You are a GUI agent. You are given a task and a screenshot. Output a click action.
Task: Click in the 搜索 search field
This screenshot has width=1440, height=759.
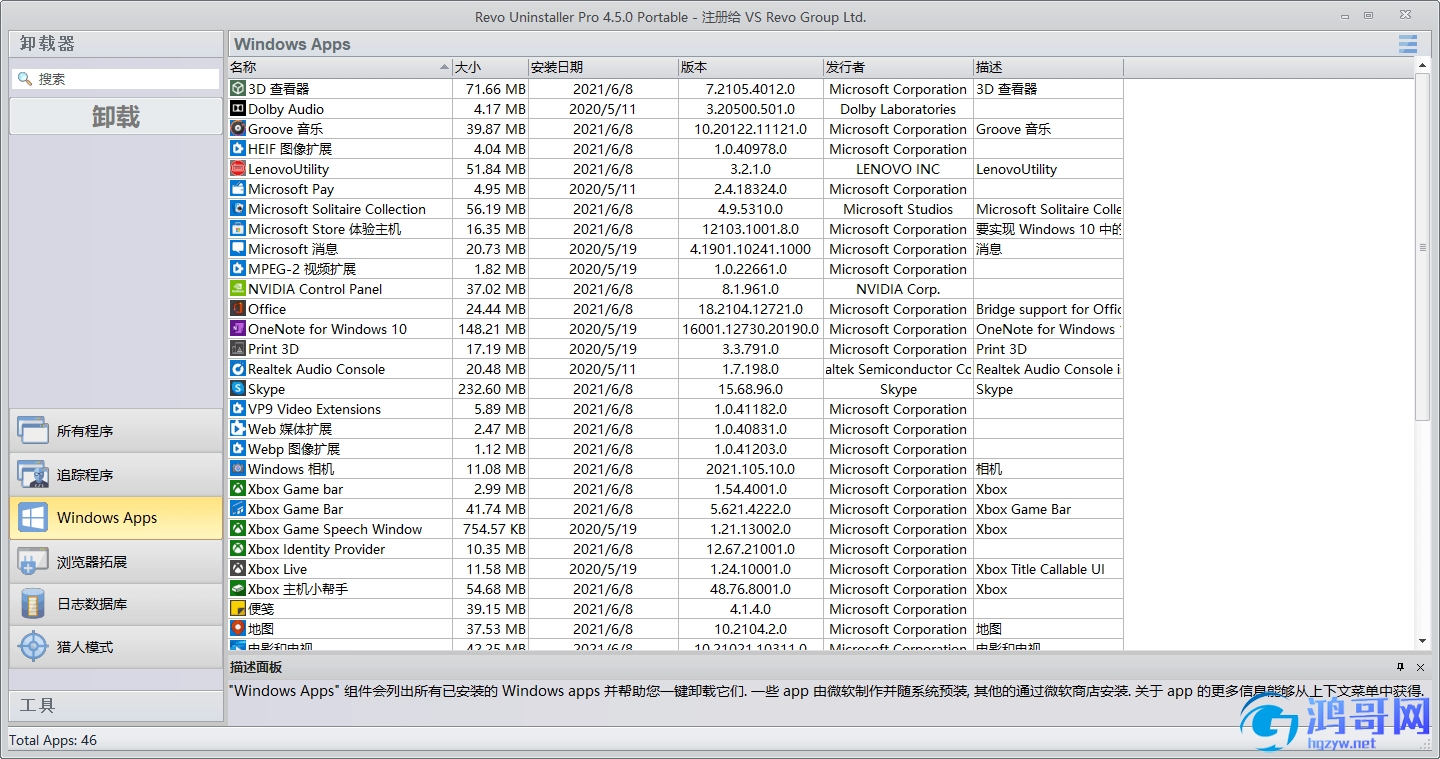click(116, 79)
